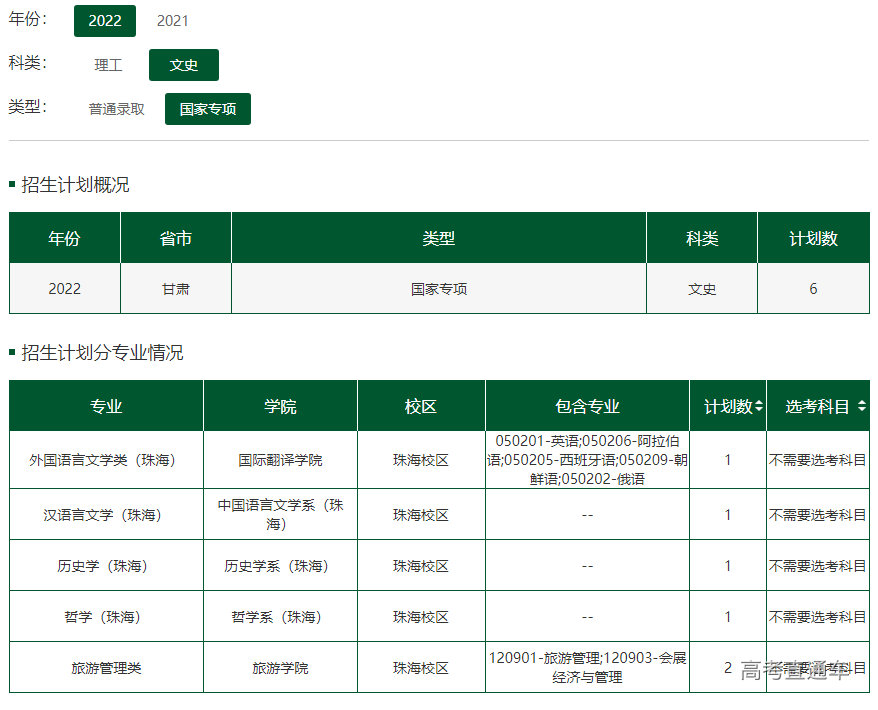Click 旅游学院 college cell
This screenshot has width=878, height=710.
point(280,668)
